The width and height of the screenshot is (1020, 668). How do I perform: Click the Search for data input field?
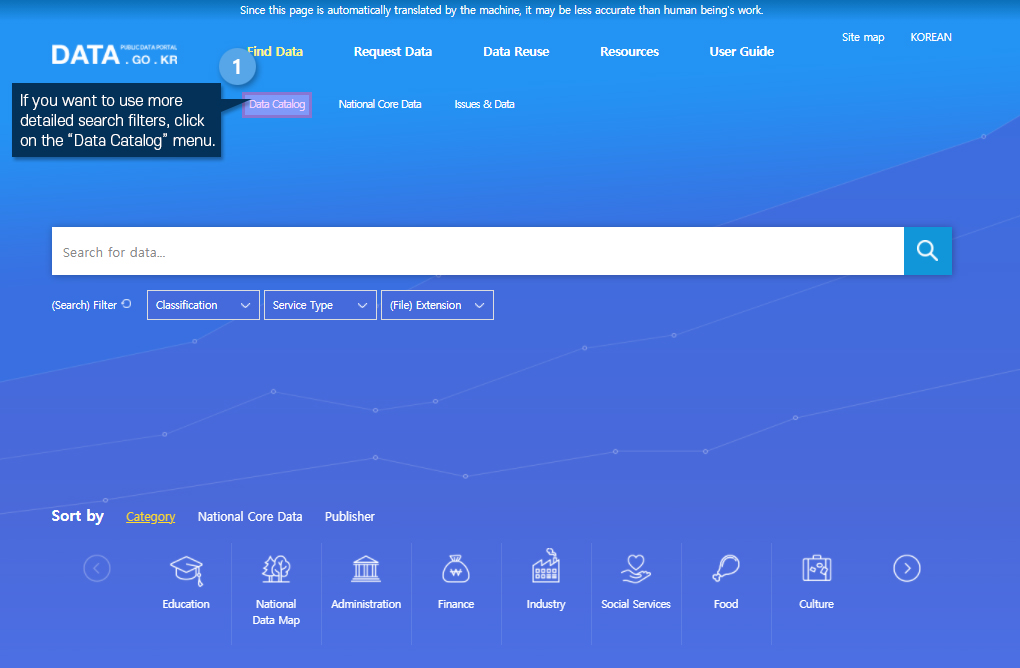click(477, 252)
